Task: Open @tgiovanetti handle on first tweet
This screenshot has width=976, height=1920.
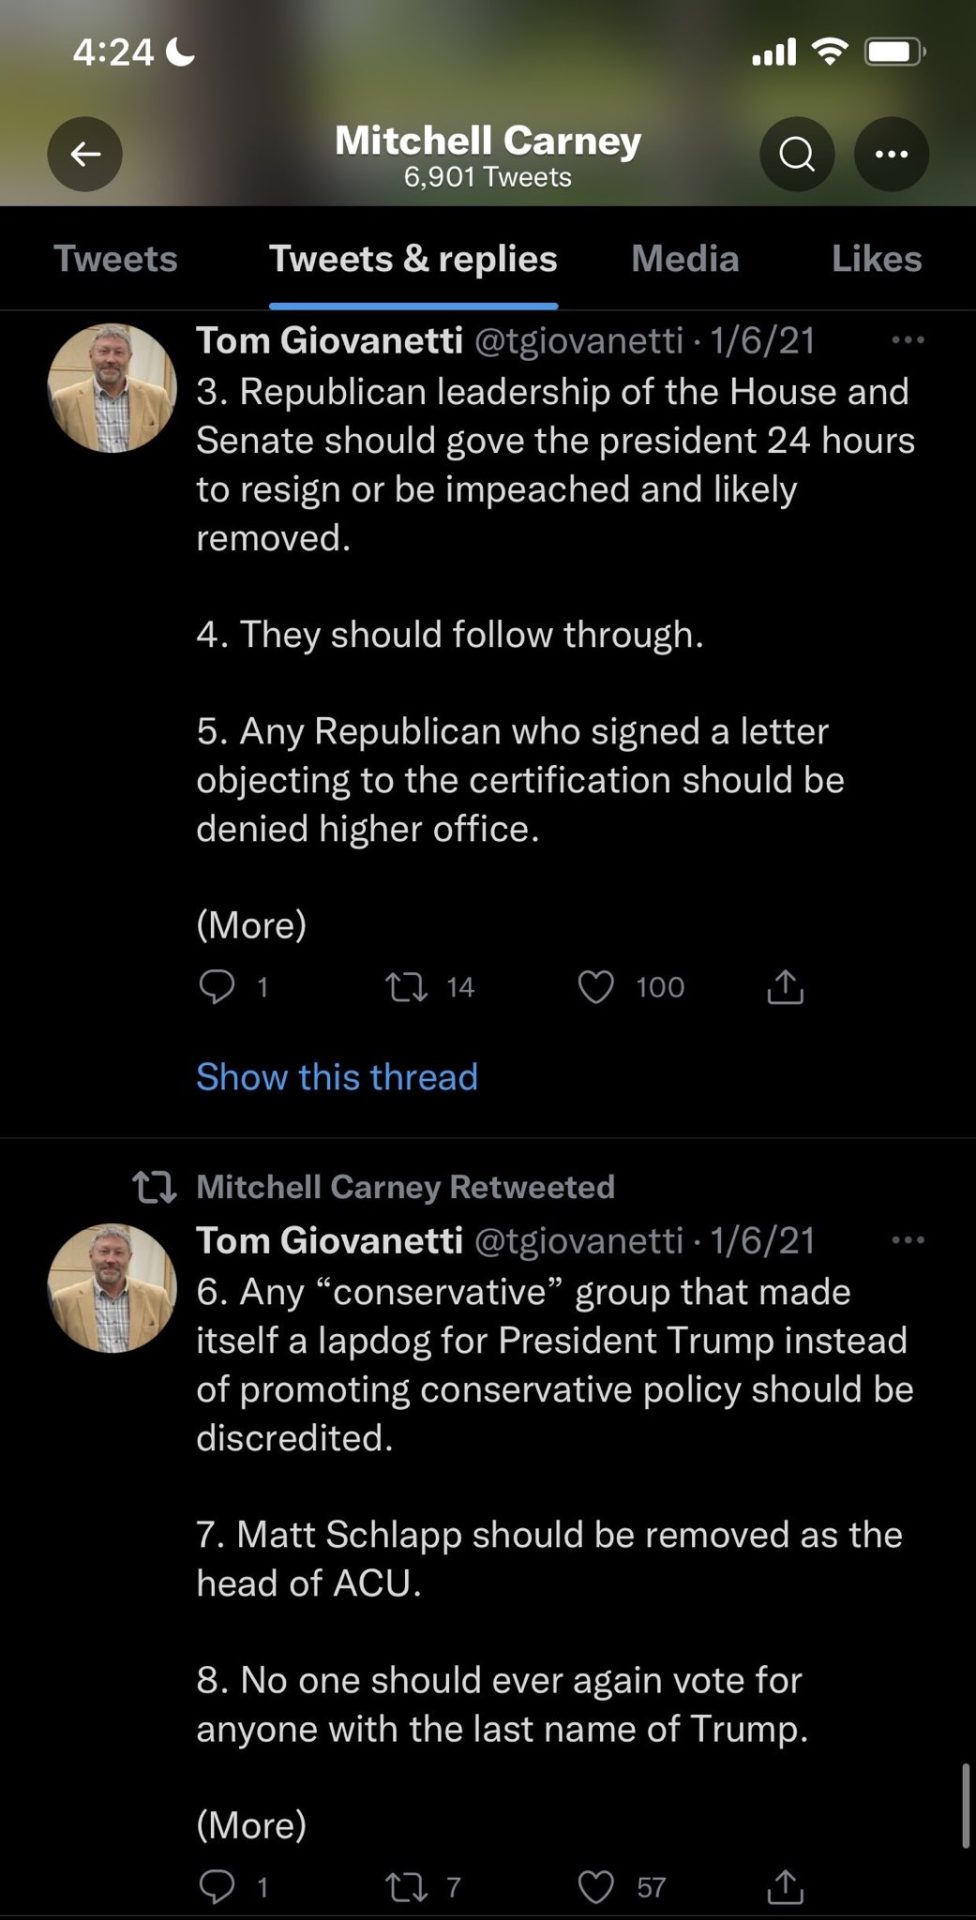Action: point(578,341)
